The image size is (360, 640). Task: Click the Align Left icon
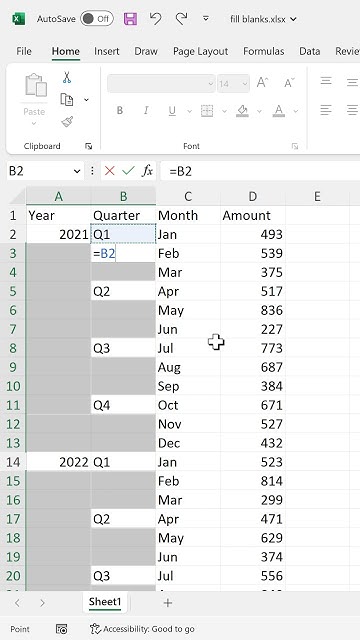coord(326,109)
